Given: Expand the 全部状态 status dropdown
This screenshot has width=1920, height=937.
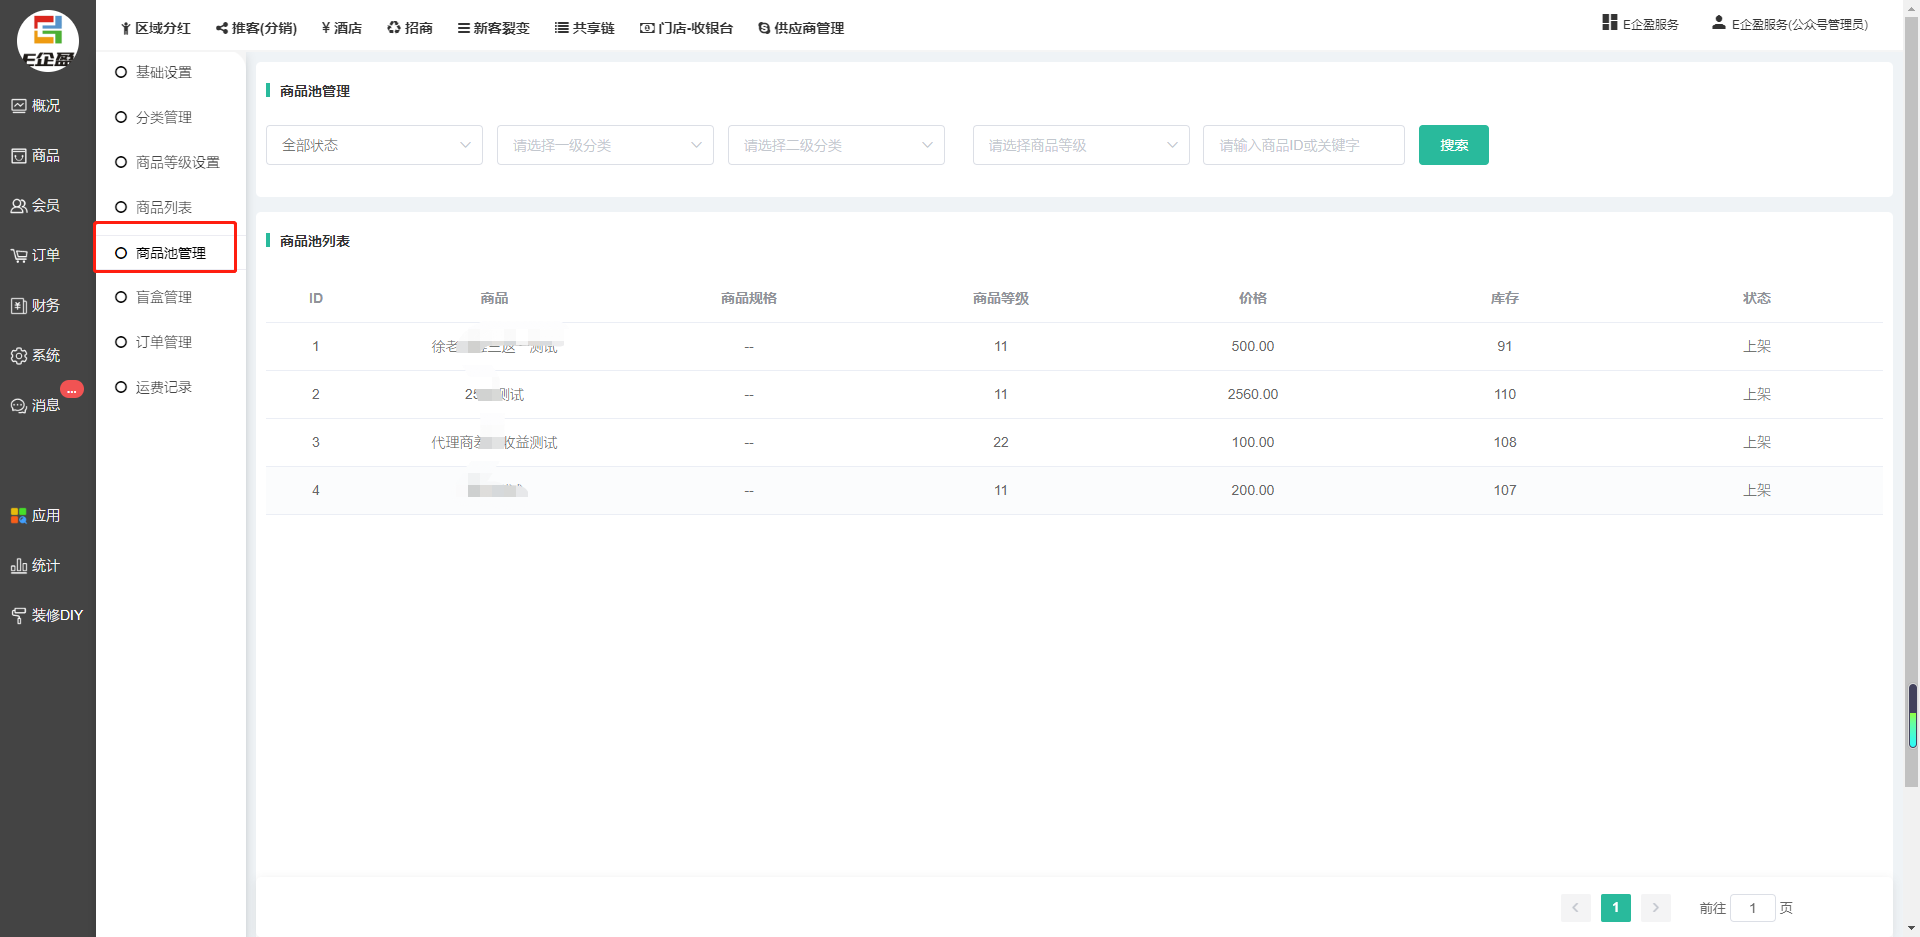Looking at the screenshot, I should pyautogui.click(x=374, y=145).
